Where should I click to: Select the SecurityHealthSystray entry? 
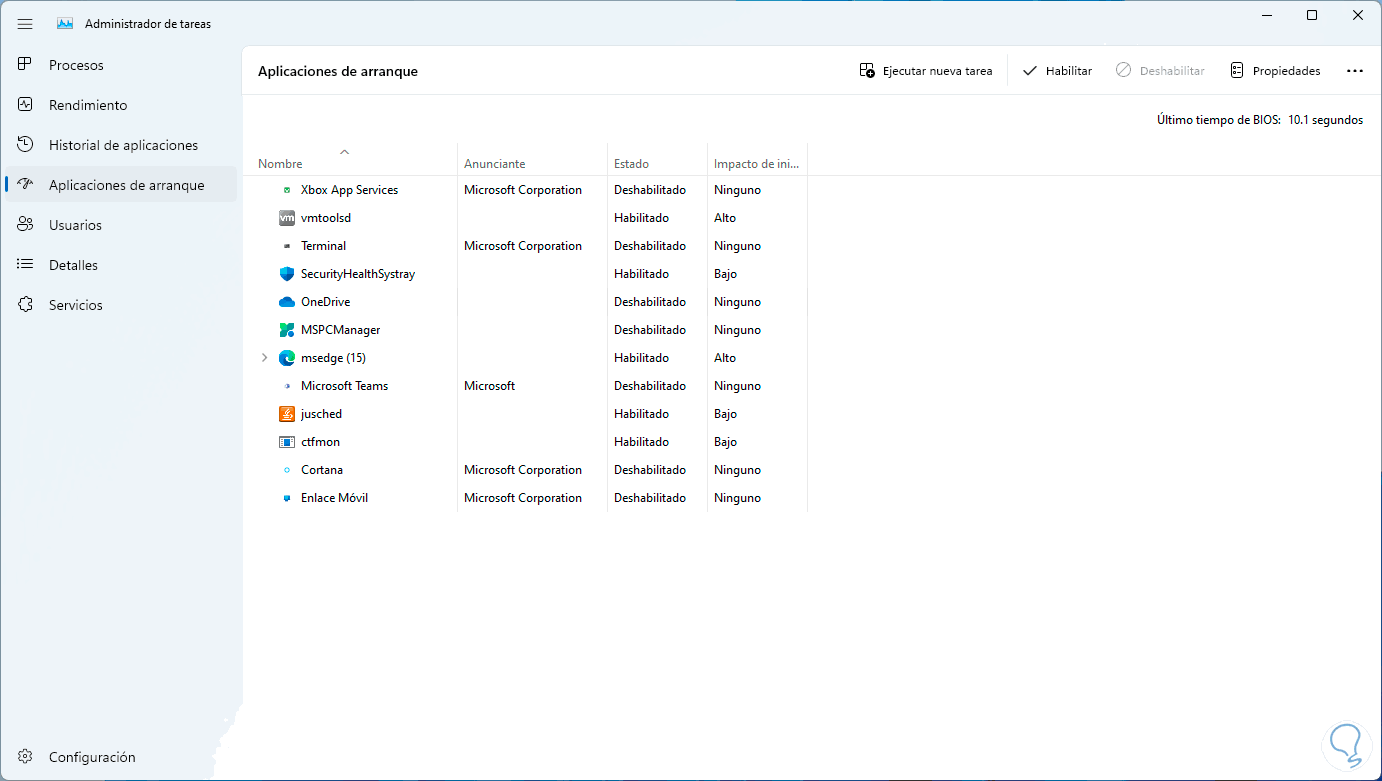(358, 274)
